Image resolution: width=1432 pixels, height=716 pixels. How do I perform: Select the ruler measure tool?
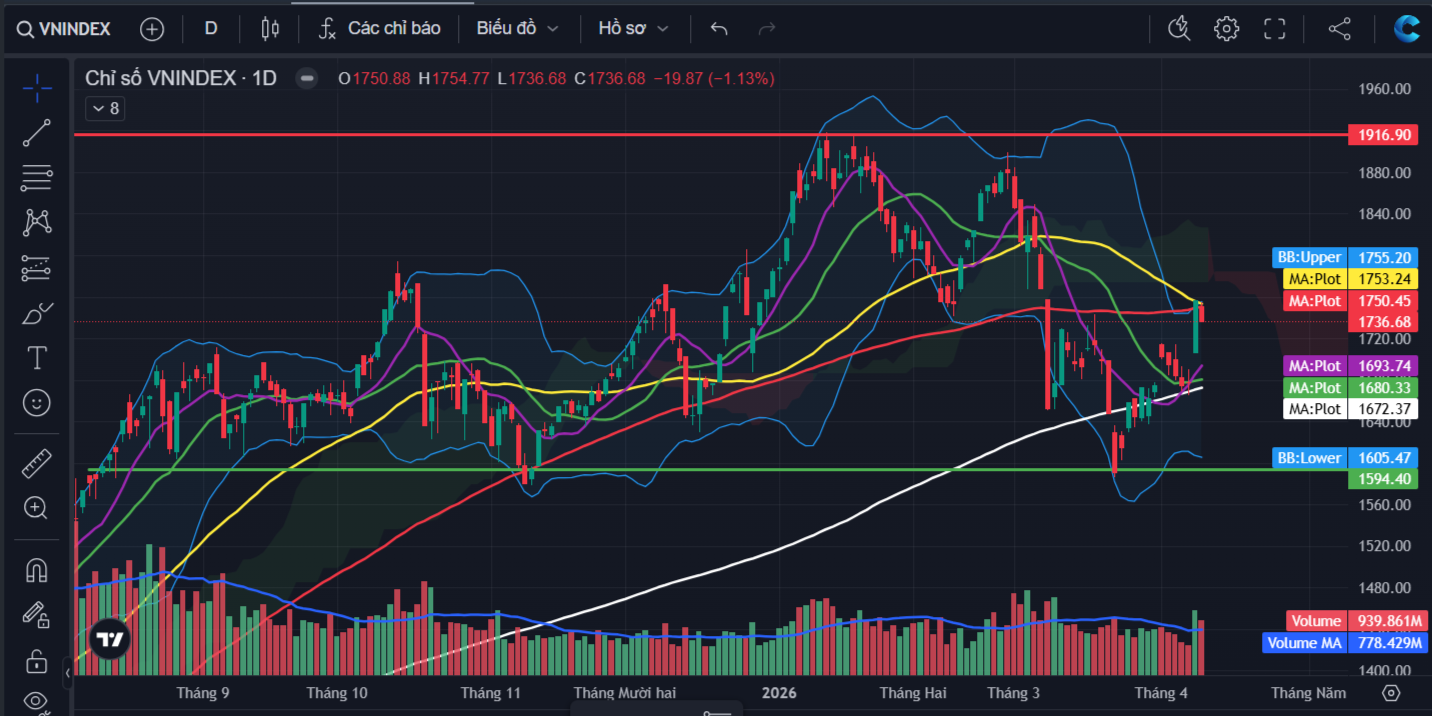tap(37, 463)
